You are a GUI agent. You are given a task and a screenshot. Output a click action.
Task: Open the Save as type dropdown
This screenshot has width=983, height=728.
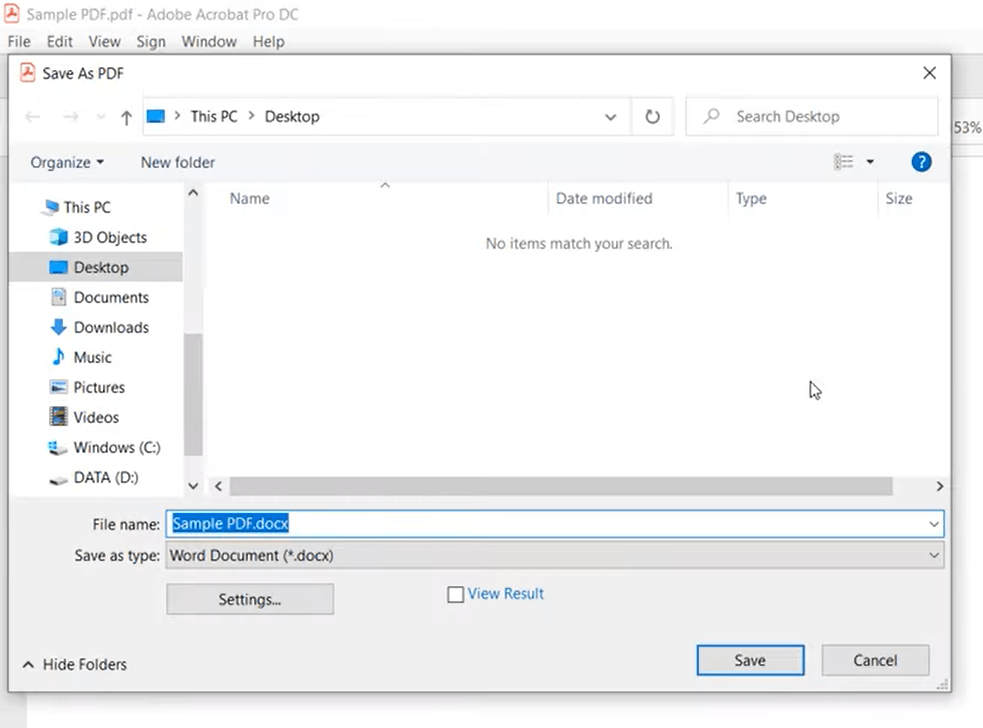933,555
